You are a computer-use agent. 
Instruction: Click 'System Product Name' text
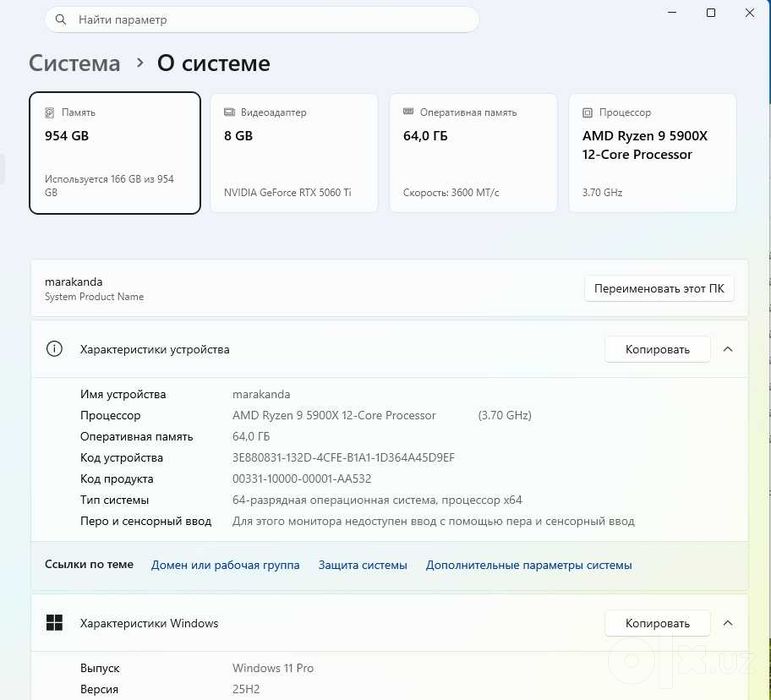tap(94, 297)
